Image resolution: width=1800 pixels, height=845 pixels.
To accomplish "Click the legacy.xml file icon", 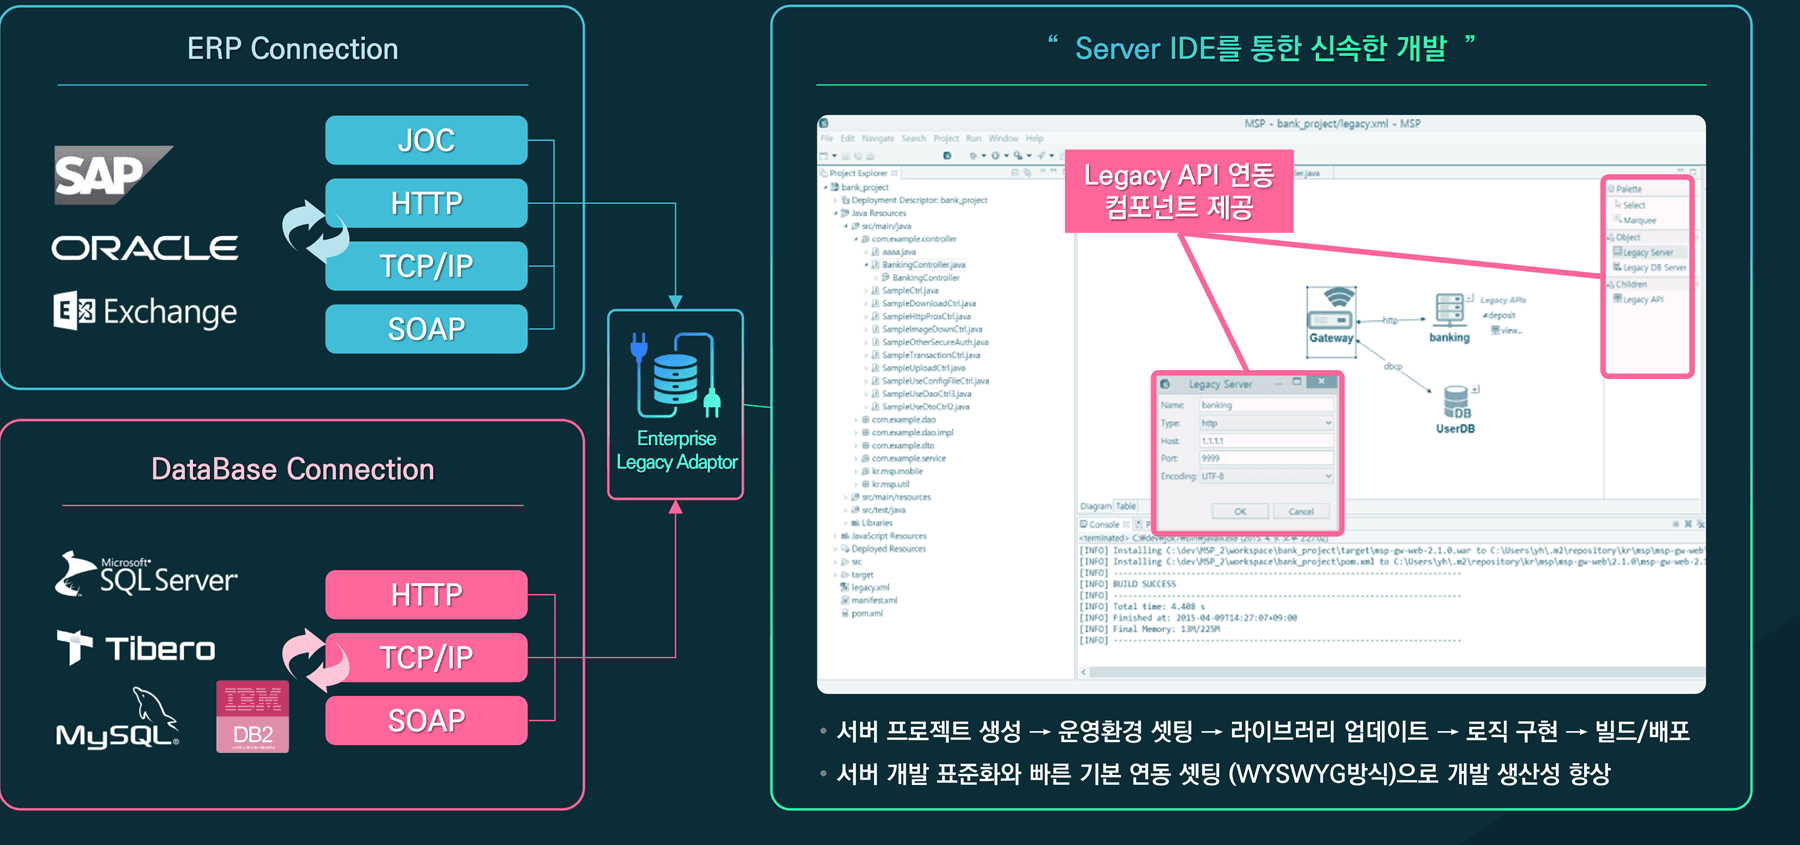I will point(845,588).
